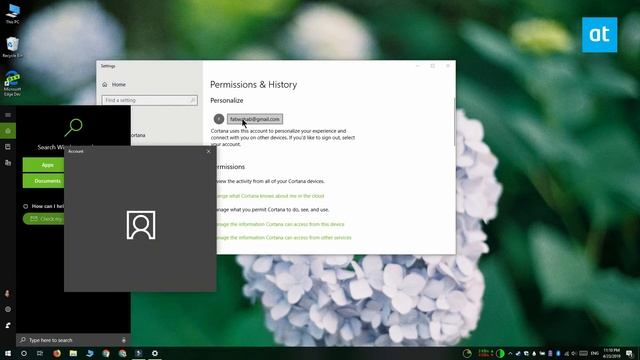The width and height of the screenshot is (640, 360).
Task: Show hidden system tray icons arrow
Action: (510, 353)
